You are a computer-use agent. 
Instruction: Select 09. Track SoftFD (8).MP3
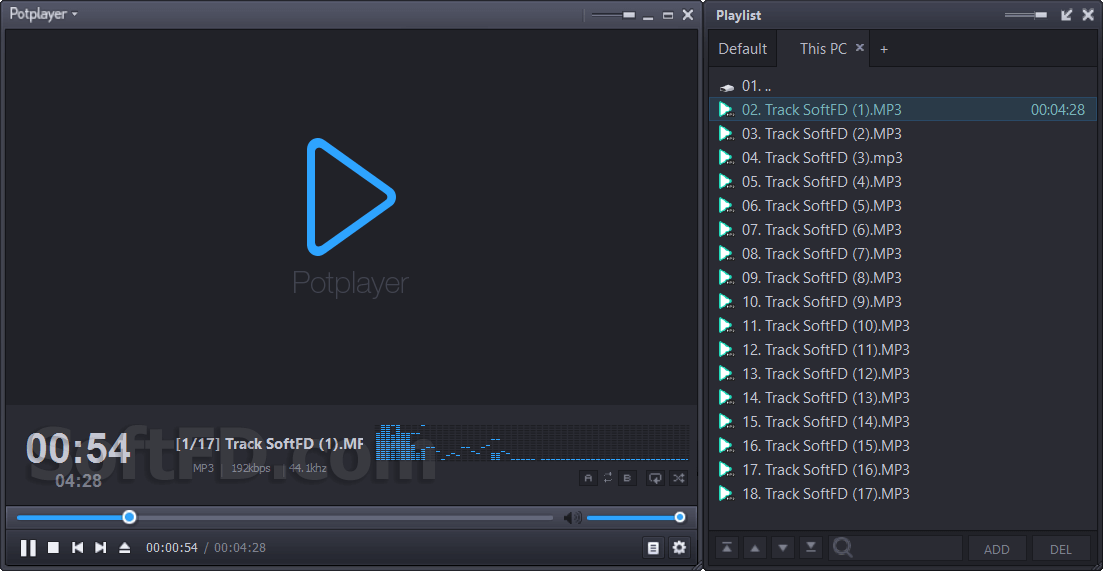(x=903, y=277)
